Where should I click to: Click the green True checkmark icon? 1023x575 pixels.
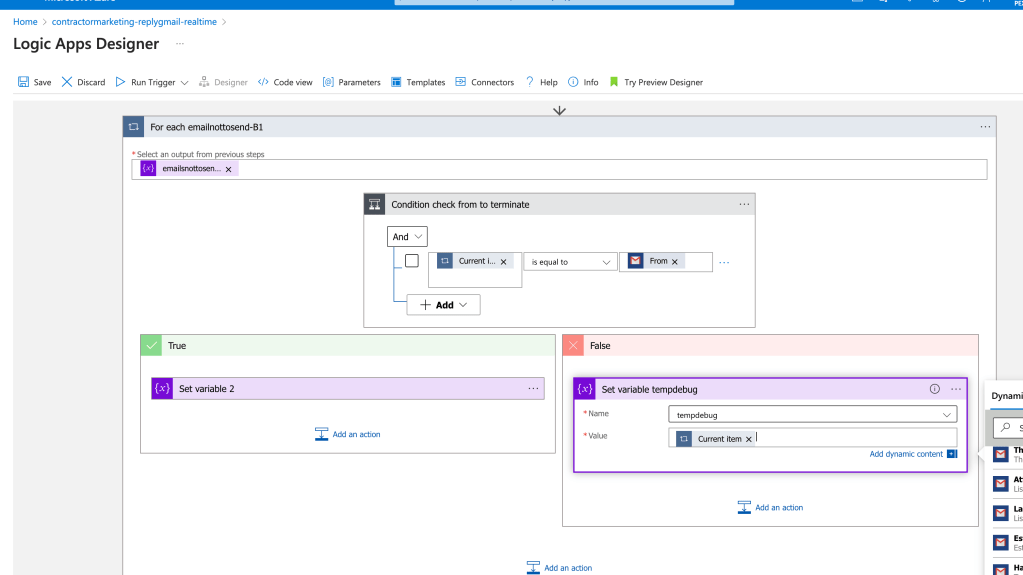pos(151,345)
